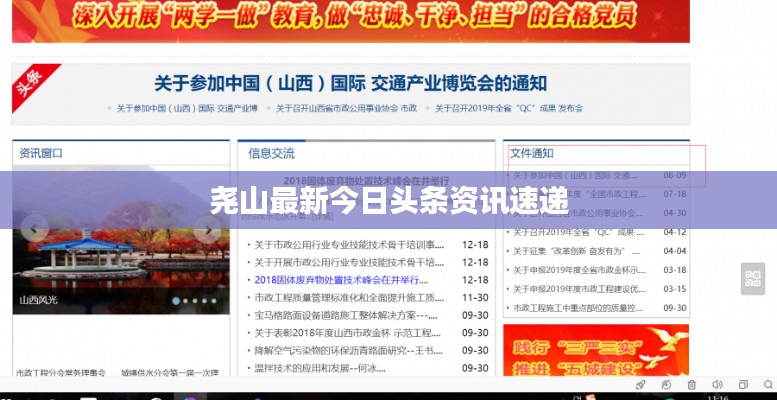Open 市政工程质量管理标准化和全面提升施工质 article

pyautogui.click(x=349, y=298)
